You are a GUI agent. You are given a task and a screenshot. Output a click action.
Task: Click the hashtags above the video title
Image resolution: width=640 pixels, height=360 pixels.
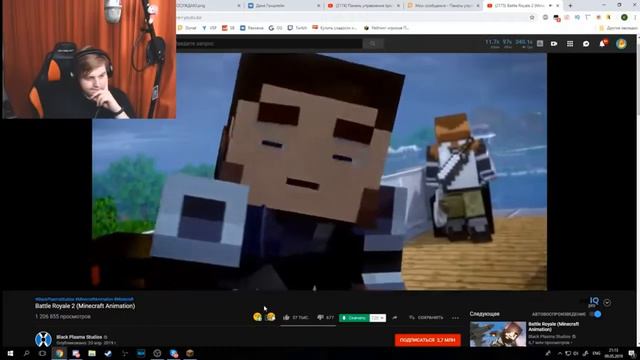point(84,299)
